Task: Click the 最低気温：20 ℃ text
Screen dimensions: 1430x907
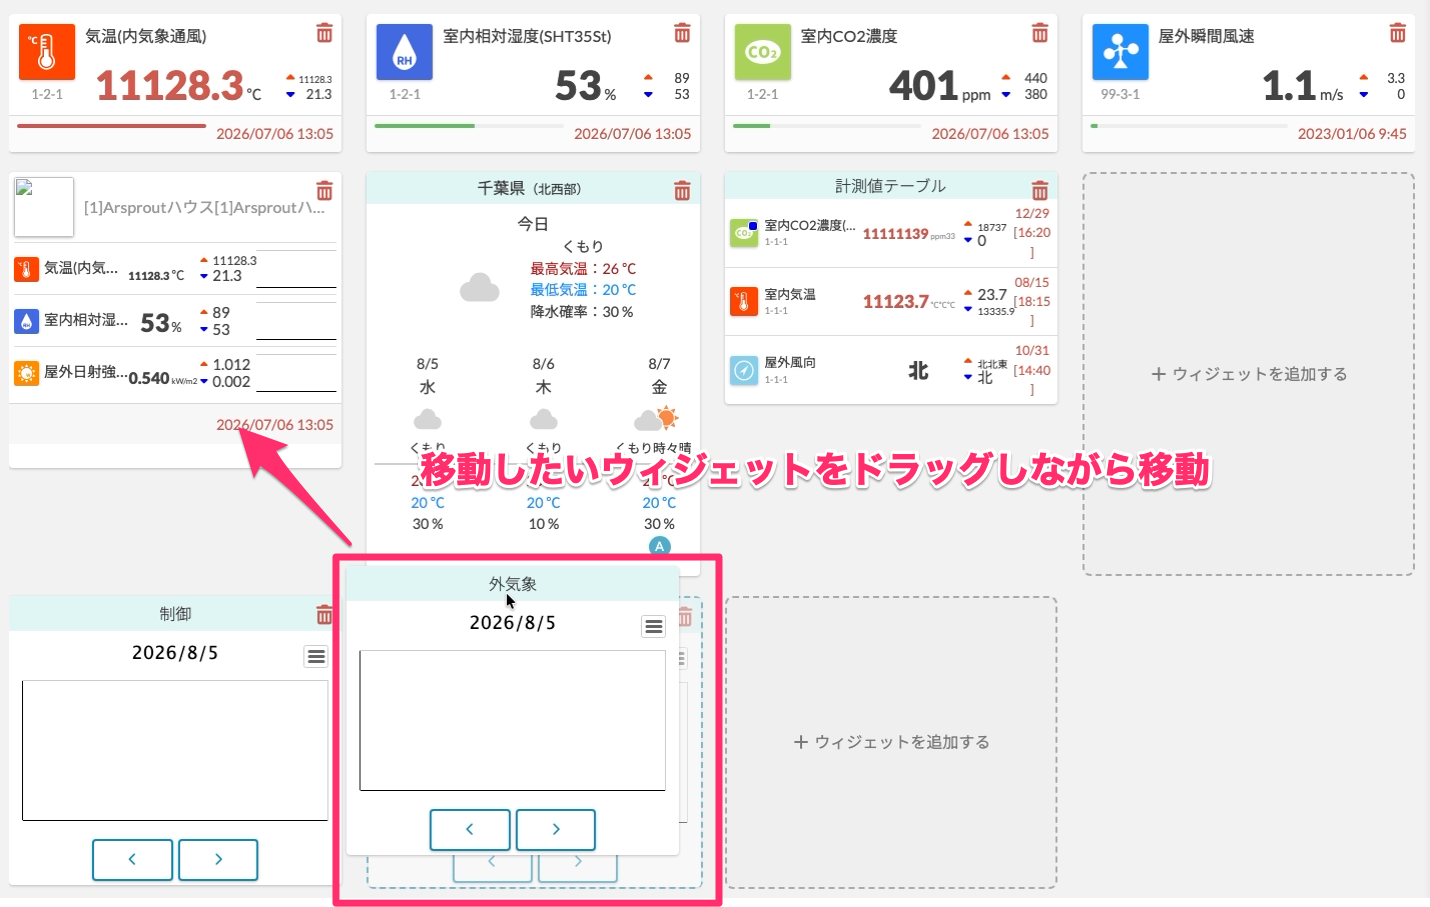Action: click(583, 290)
